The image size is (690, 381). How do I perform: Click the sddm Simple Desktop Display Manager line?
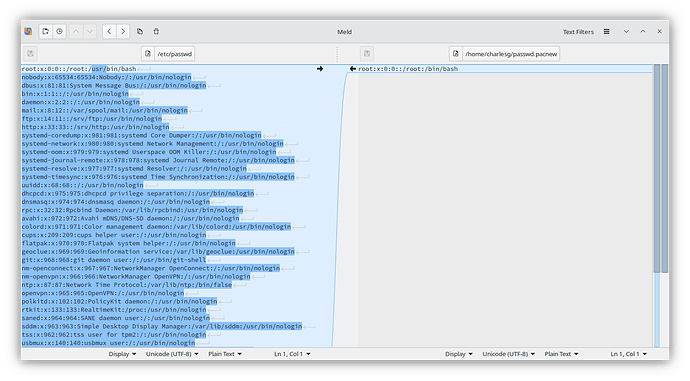(x=162, y=326)
